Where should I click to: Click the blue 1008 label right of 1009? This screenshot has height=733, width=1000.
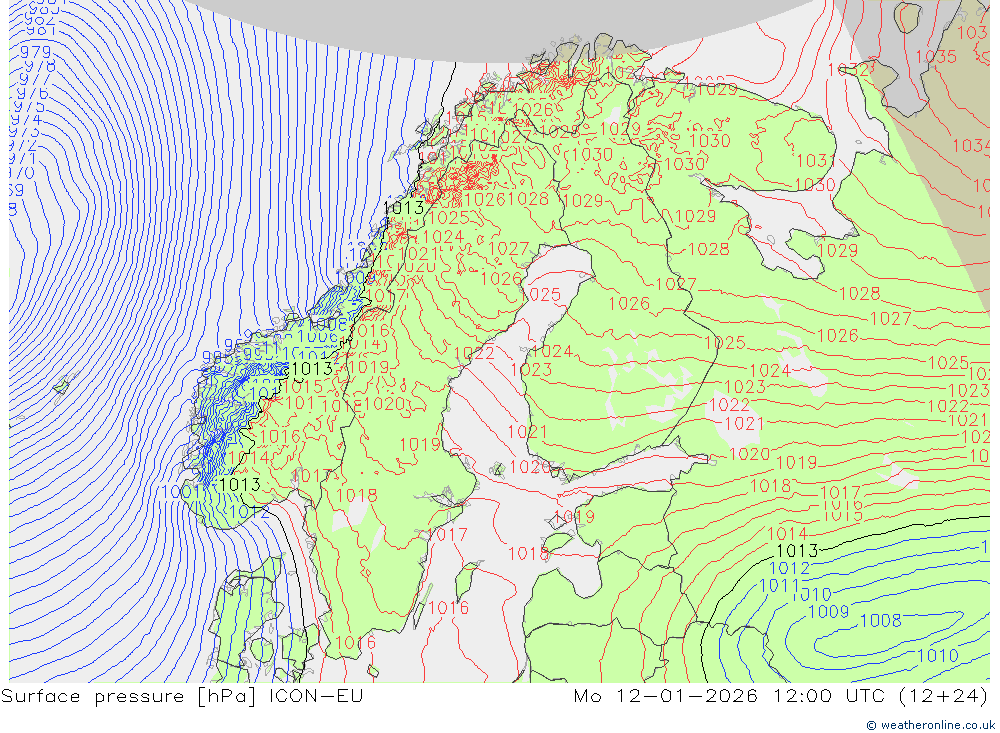tap(881, 621)
